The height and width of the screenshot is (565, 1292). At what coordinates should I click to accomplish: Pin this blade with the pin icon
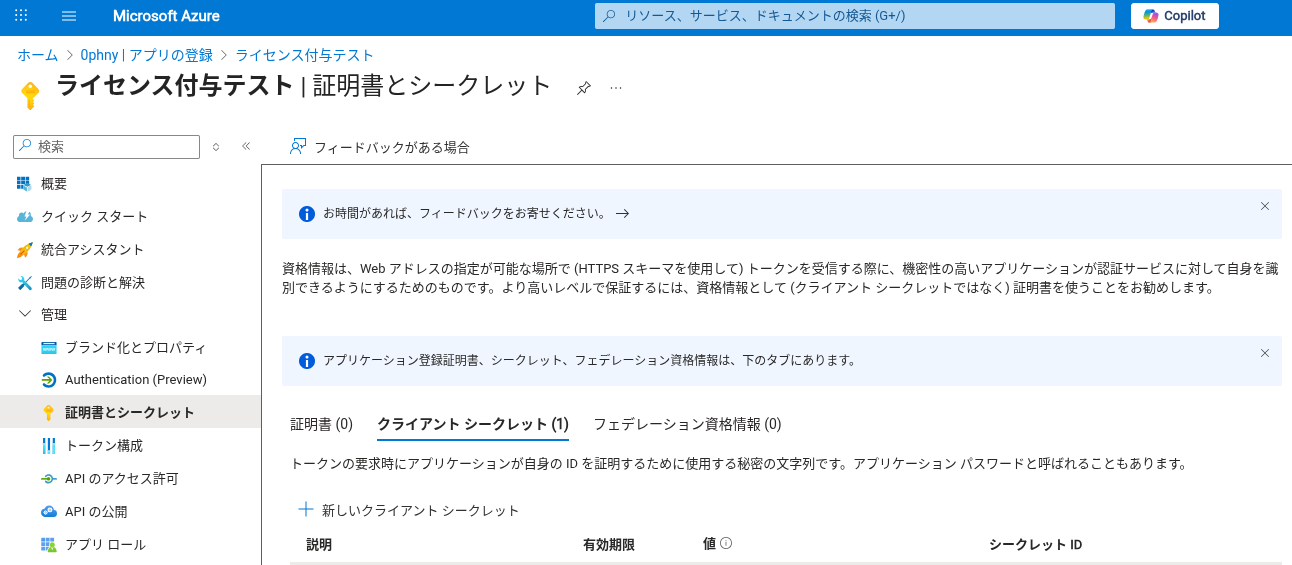[x=584, y=88]
